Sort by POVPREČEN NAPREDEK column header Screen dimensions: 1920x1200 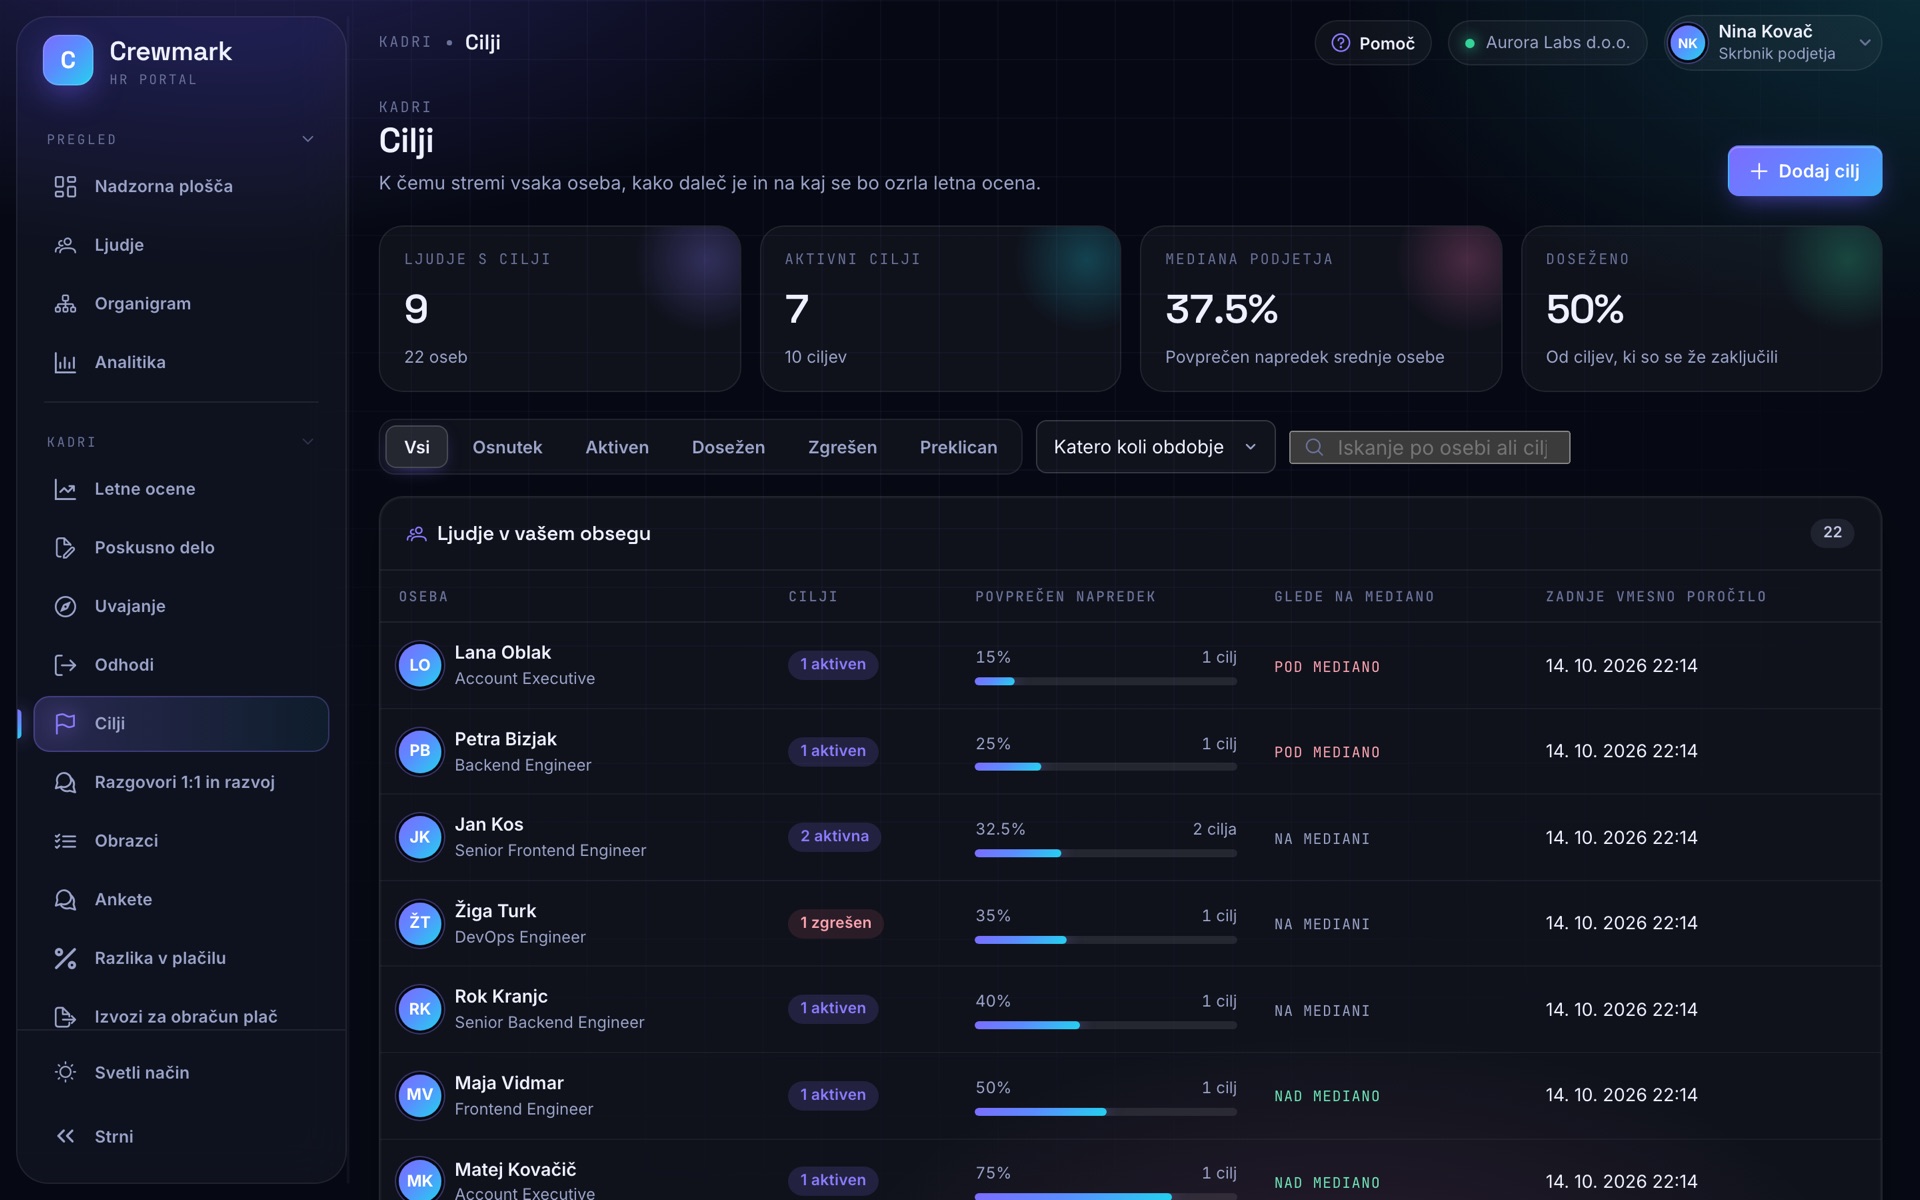[x=1065, y=597]
